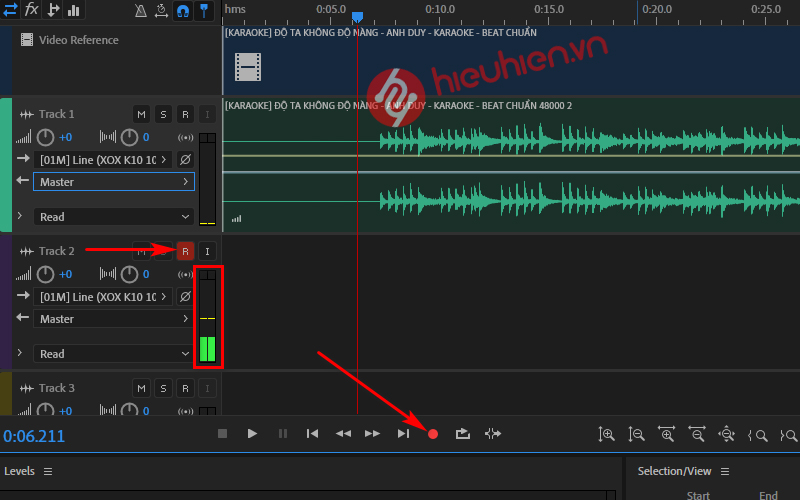
Task: Click the Skip Selection icon in transport
Action: click(x=492, y=433)
